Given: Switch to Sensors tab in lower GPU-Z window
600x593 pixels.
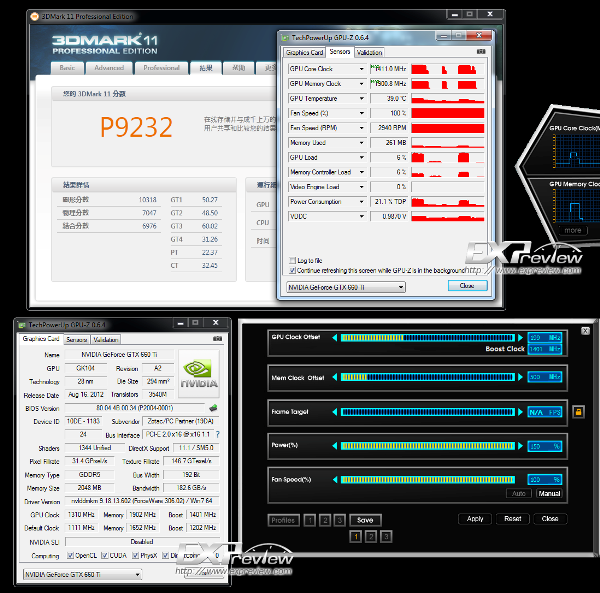Looking at the screenshot, I should 77,340.
